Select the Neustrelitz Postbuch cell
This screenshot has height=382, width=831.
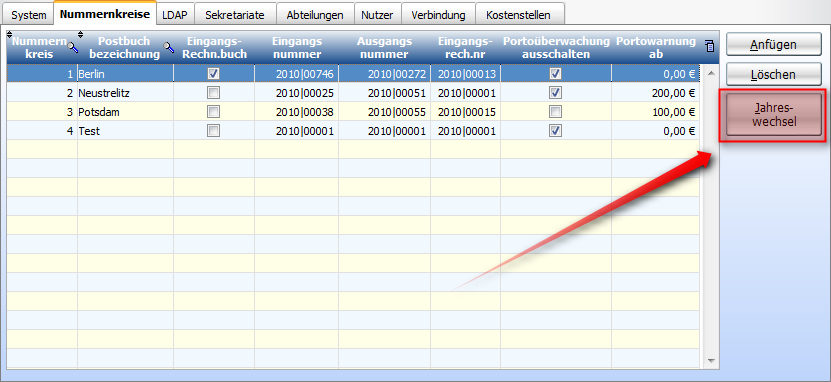pyautogui.click(x=126, y=93)
